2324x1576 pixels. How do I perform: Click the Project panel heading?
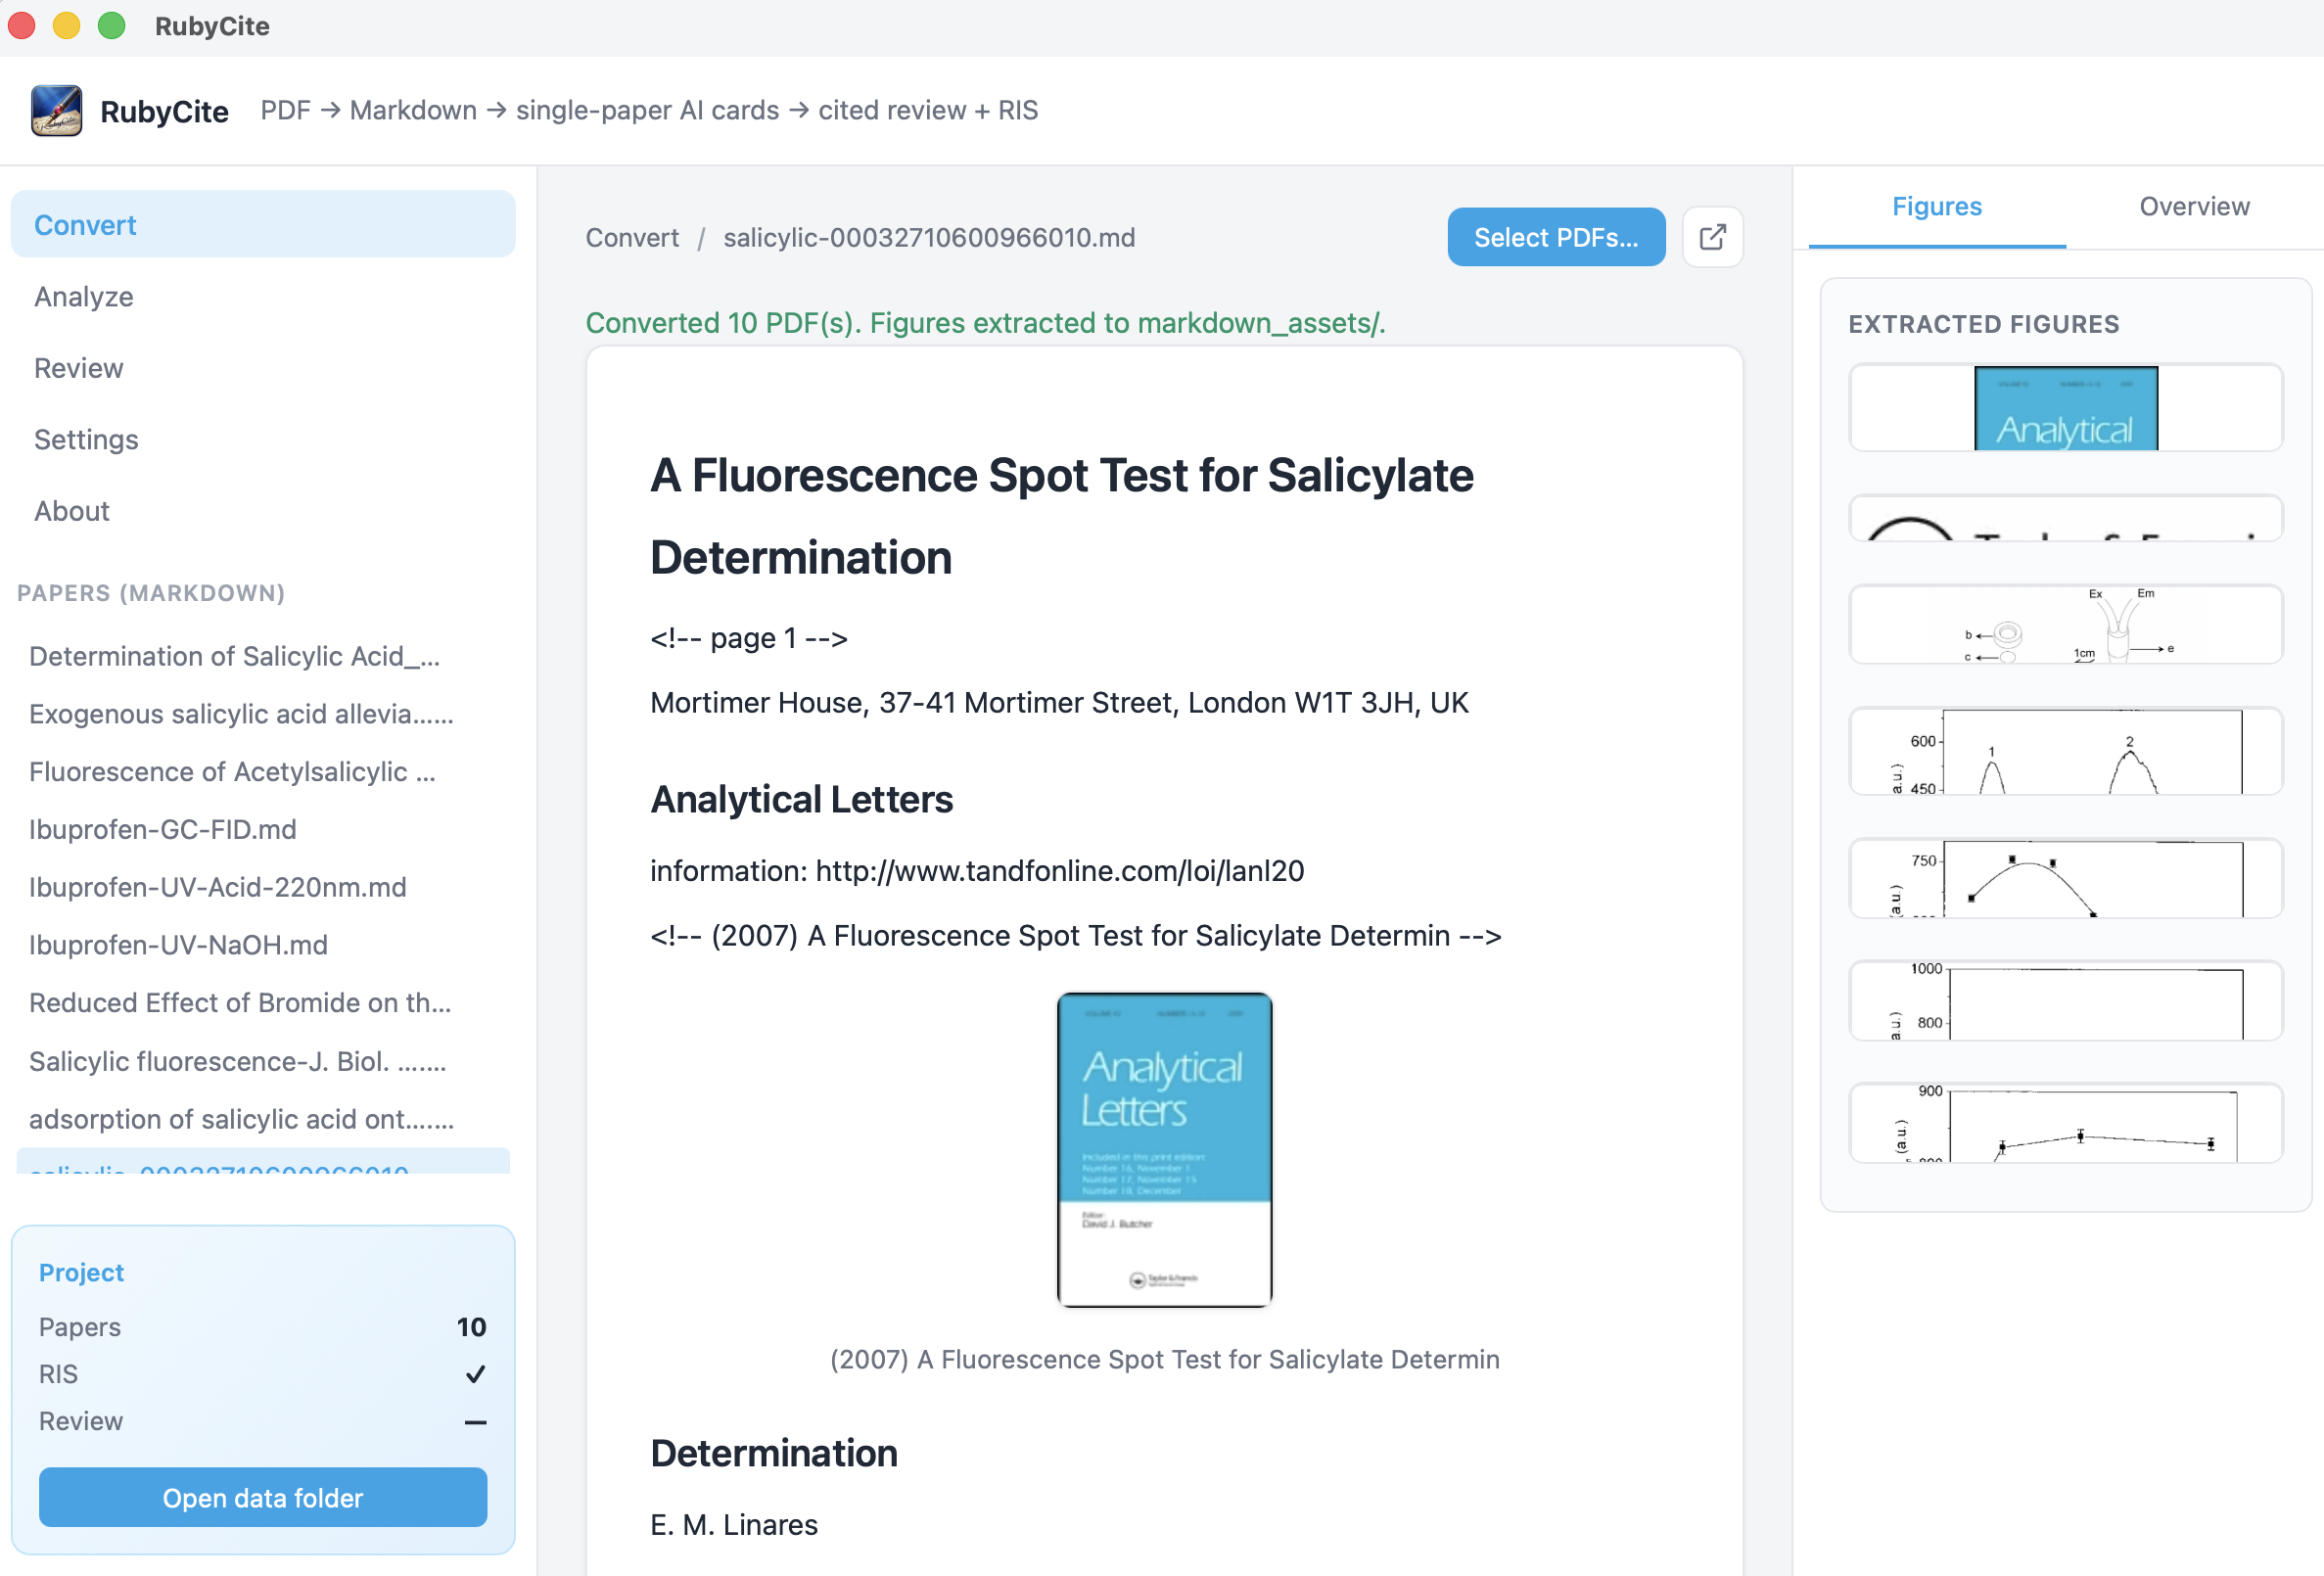81,1272
